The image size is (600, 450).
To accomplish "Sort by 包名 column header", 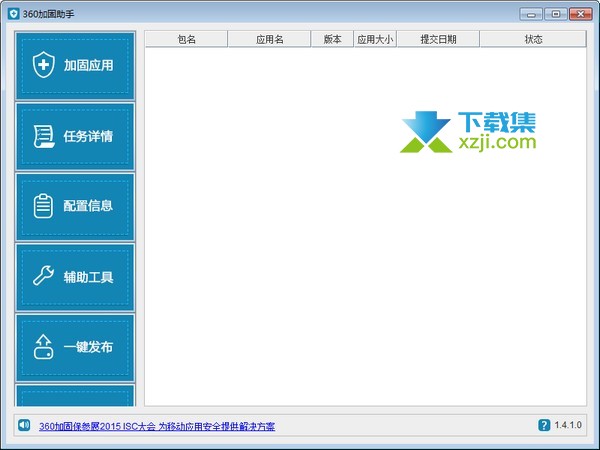I will pos(186,39).
